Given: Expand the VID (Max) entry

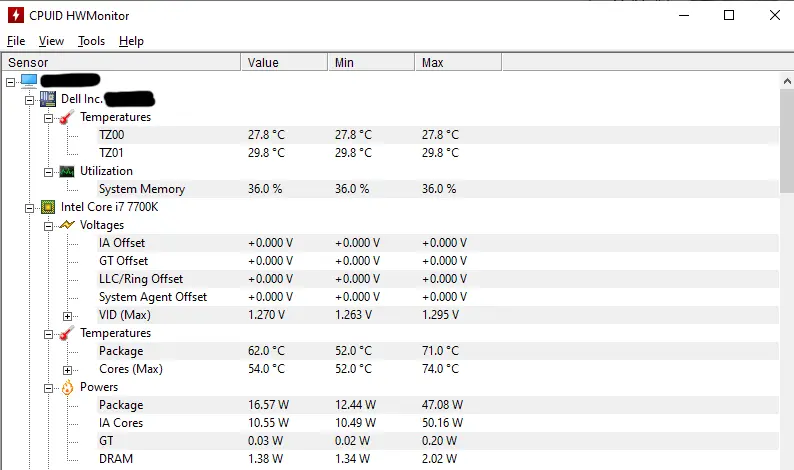Looking at the screenshot, I should click(67, 317).
